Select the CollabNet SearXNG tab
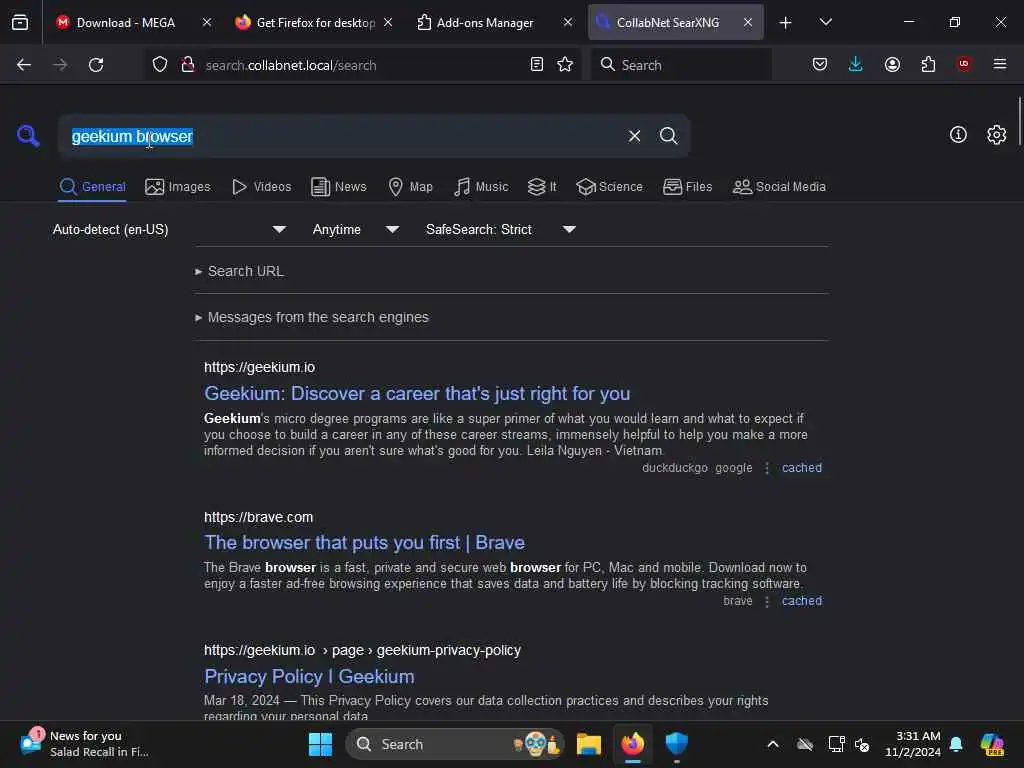The image size is (1024, 768). pyautogui.click(x=667, y=23)
